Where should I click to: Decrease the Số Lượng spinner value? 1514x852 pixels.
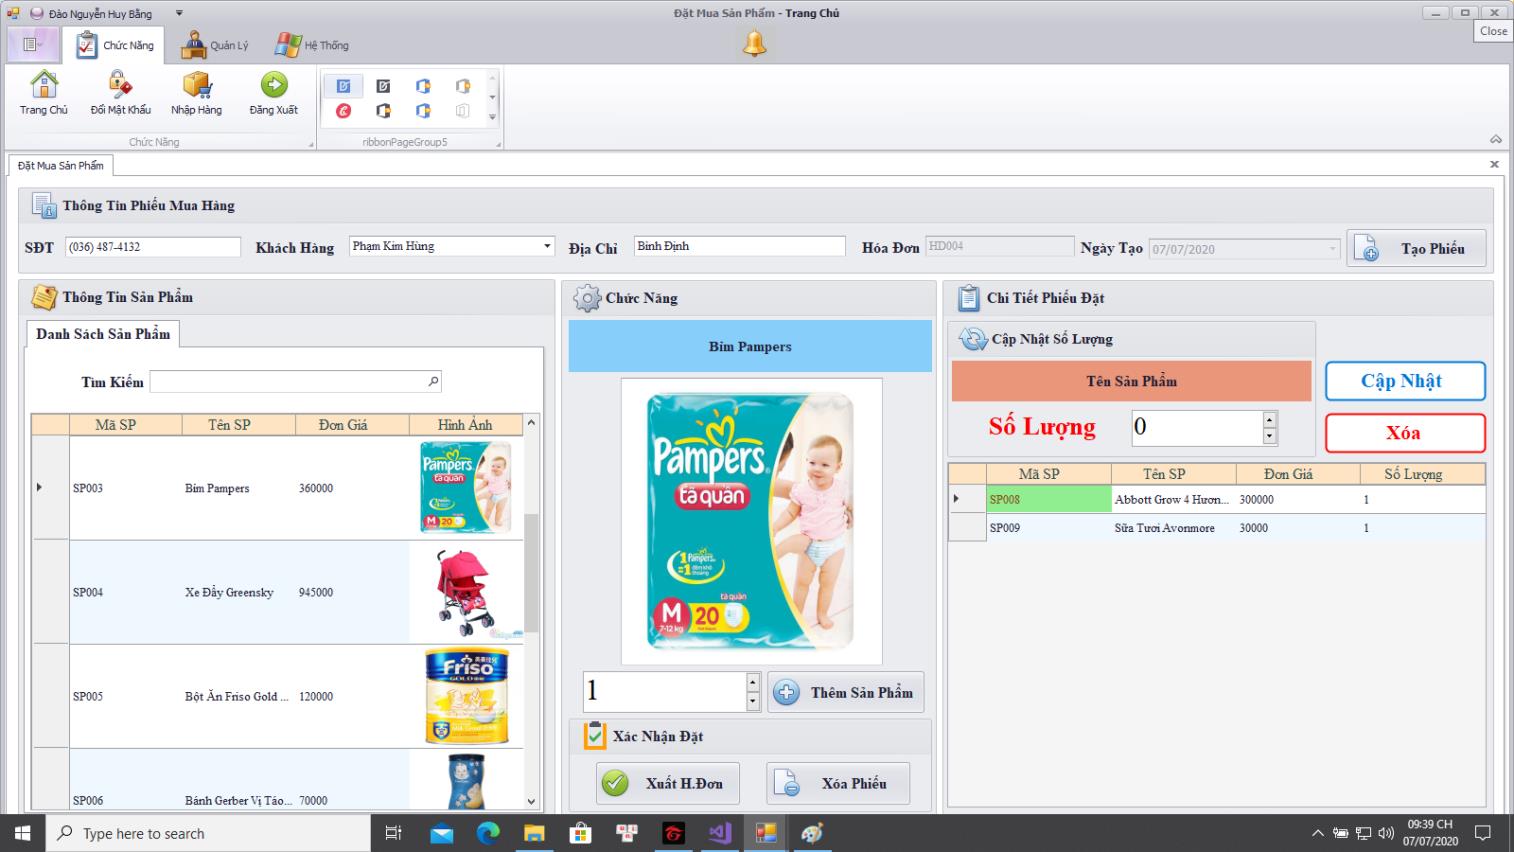[1269, 436]
